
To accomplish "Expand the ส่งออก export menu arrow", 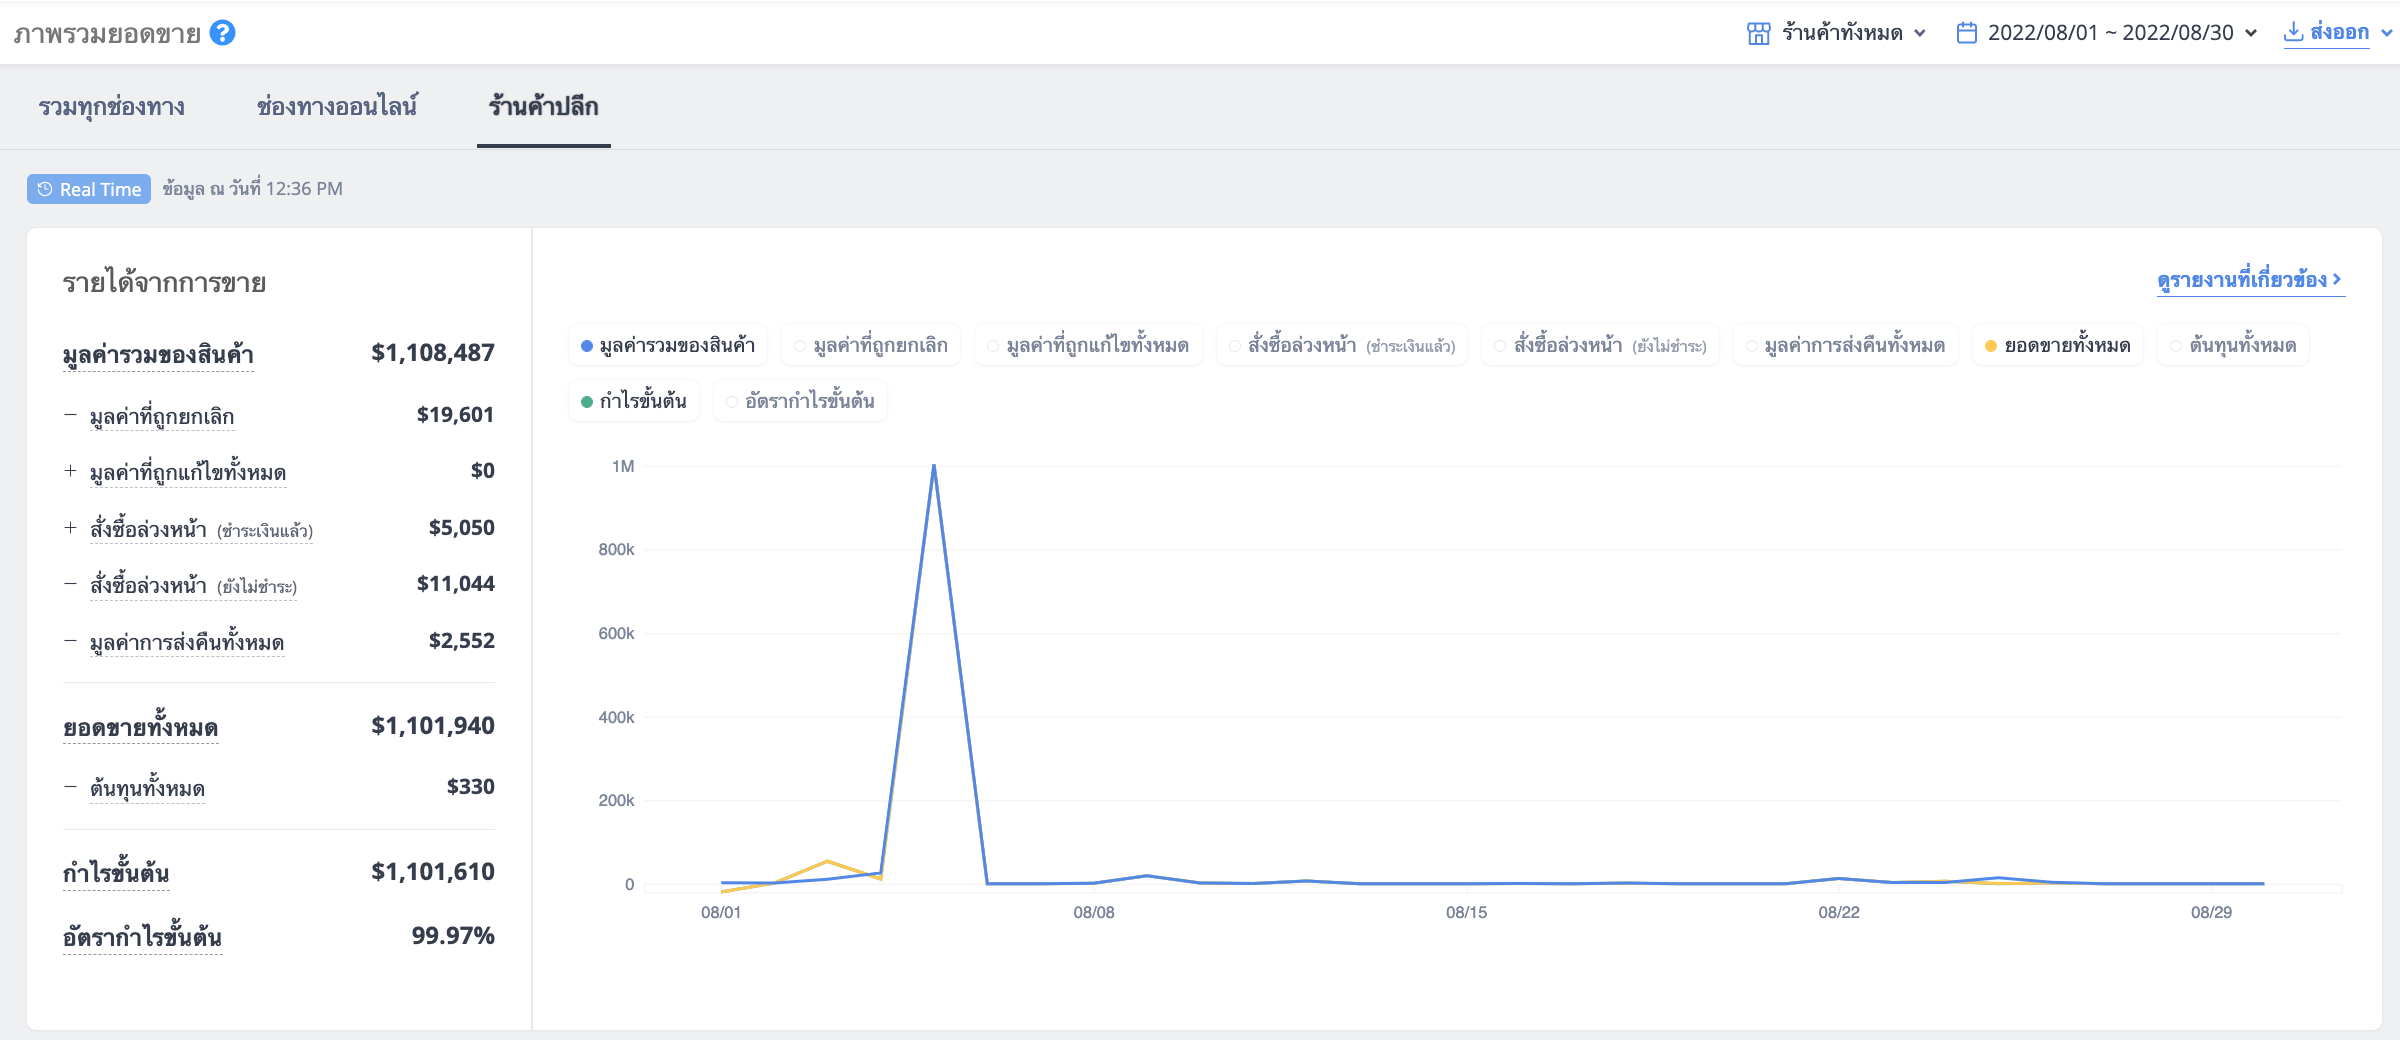I will [x=2386, y=33].
